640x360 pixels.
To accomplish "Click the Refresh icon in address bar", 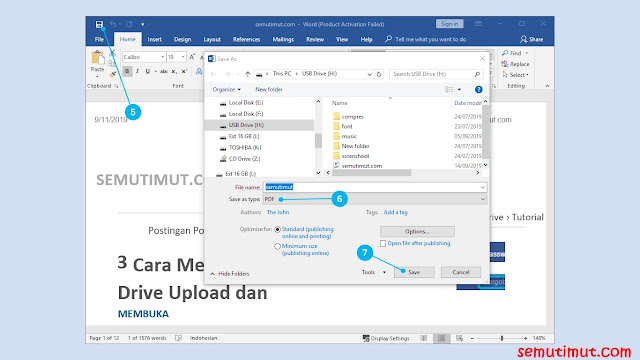I will point(379,74).
